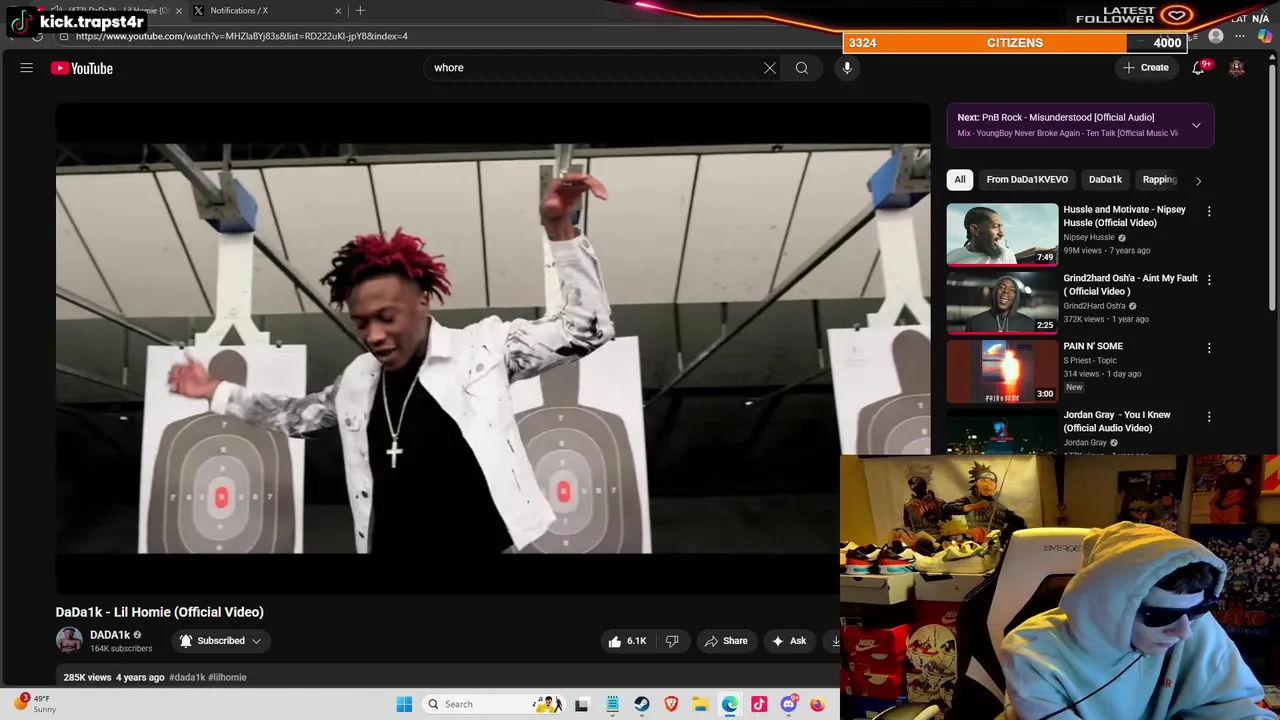Open options for Aint My Fault video
1280x720 pixels.
coord(1209,280)
